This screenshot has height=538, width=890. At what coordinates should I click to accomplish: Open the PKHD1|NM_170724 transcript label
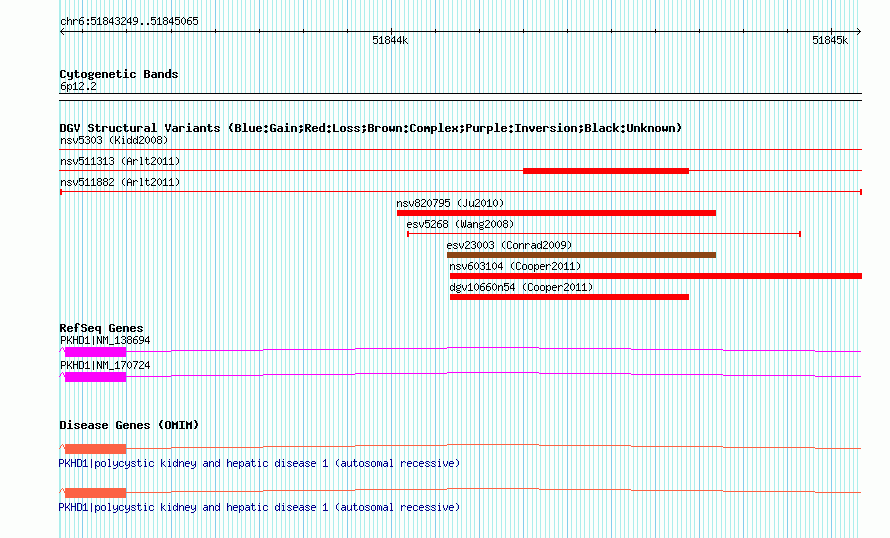tap(105, 365)
